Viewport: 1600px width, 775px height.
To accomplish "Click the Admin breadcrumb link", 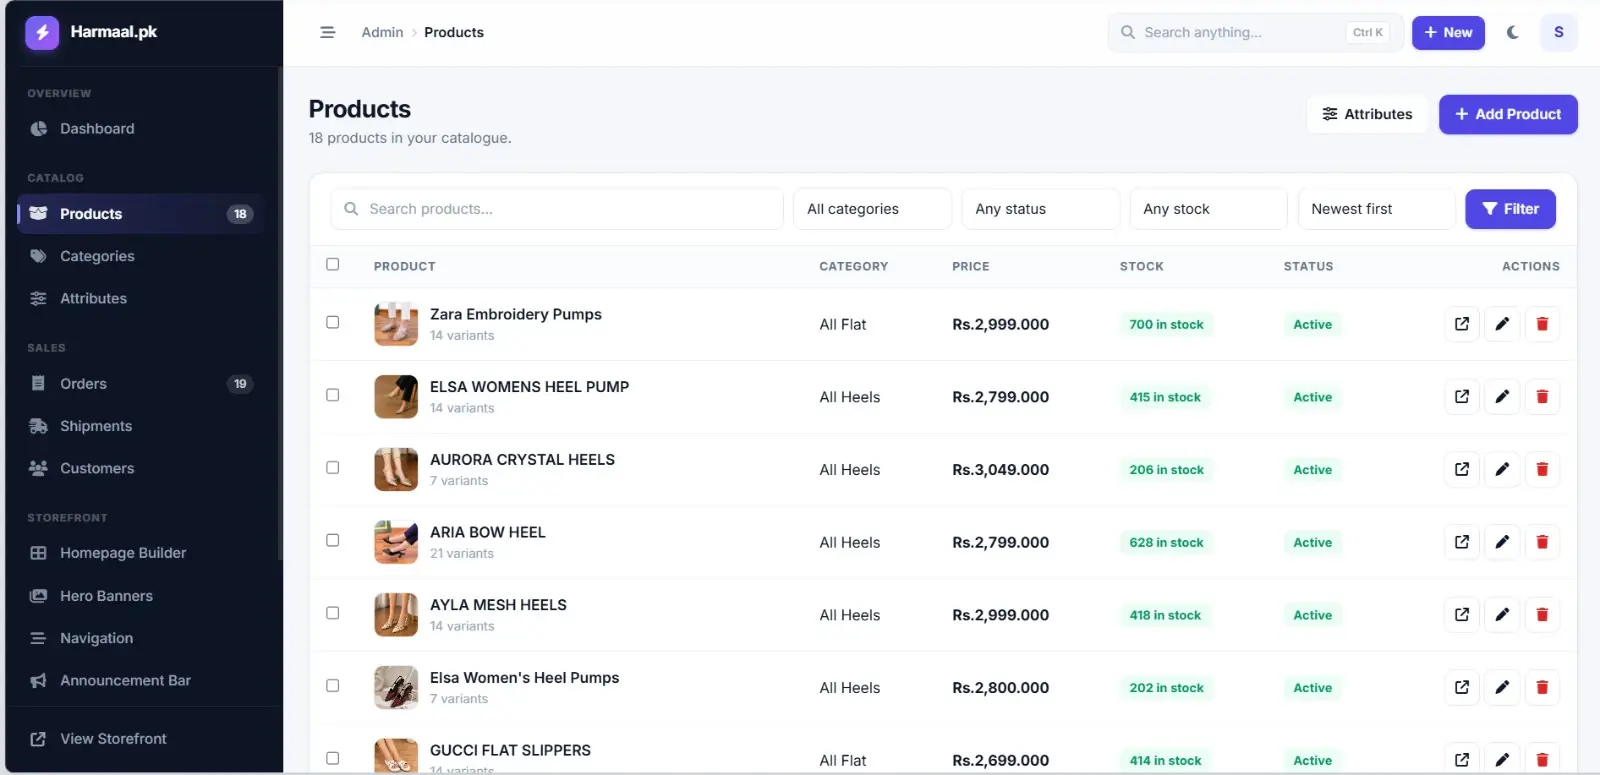I will (x=382, y=32).
